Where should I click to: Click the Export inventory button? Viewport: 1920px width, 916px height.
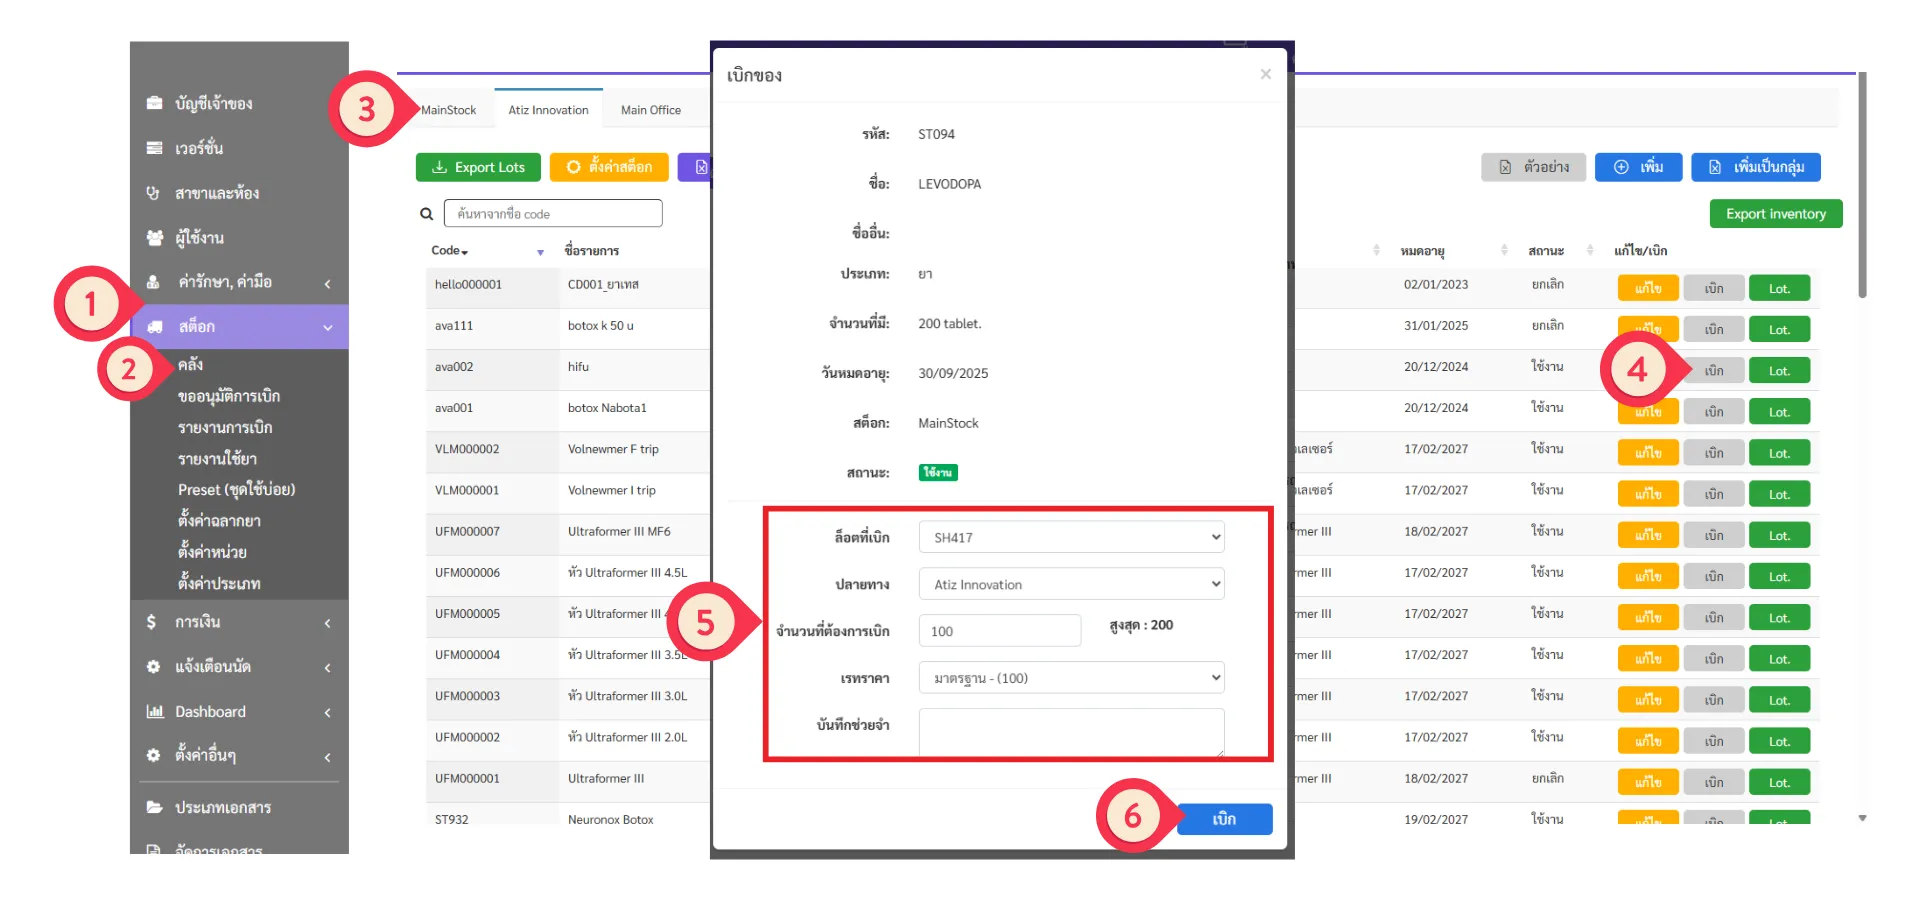click(1775, 214)
